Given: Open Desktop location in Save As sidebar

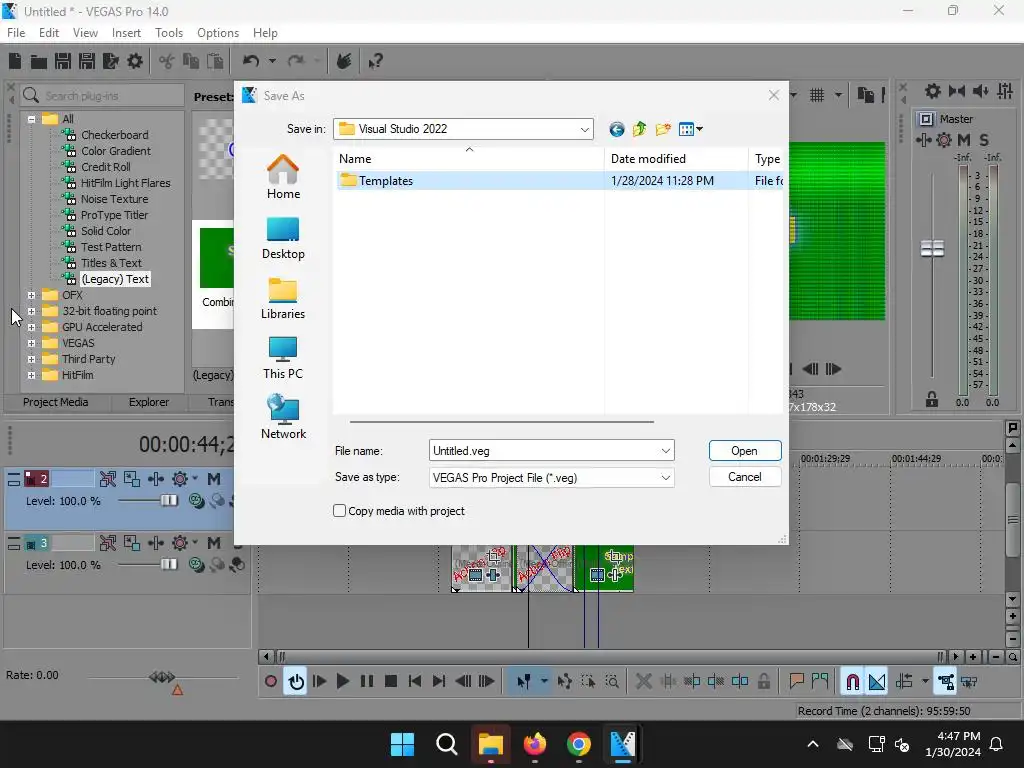Looking at the screenshot, I should click(283, 238).
